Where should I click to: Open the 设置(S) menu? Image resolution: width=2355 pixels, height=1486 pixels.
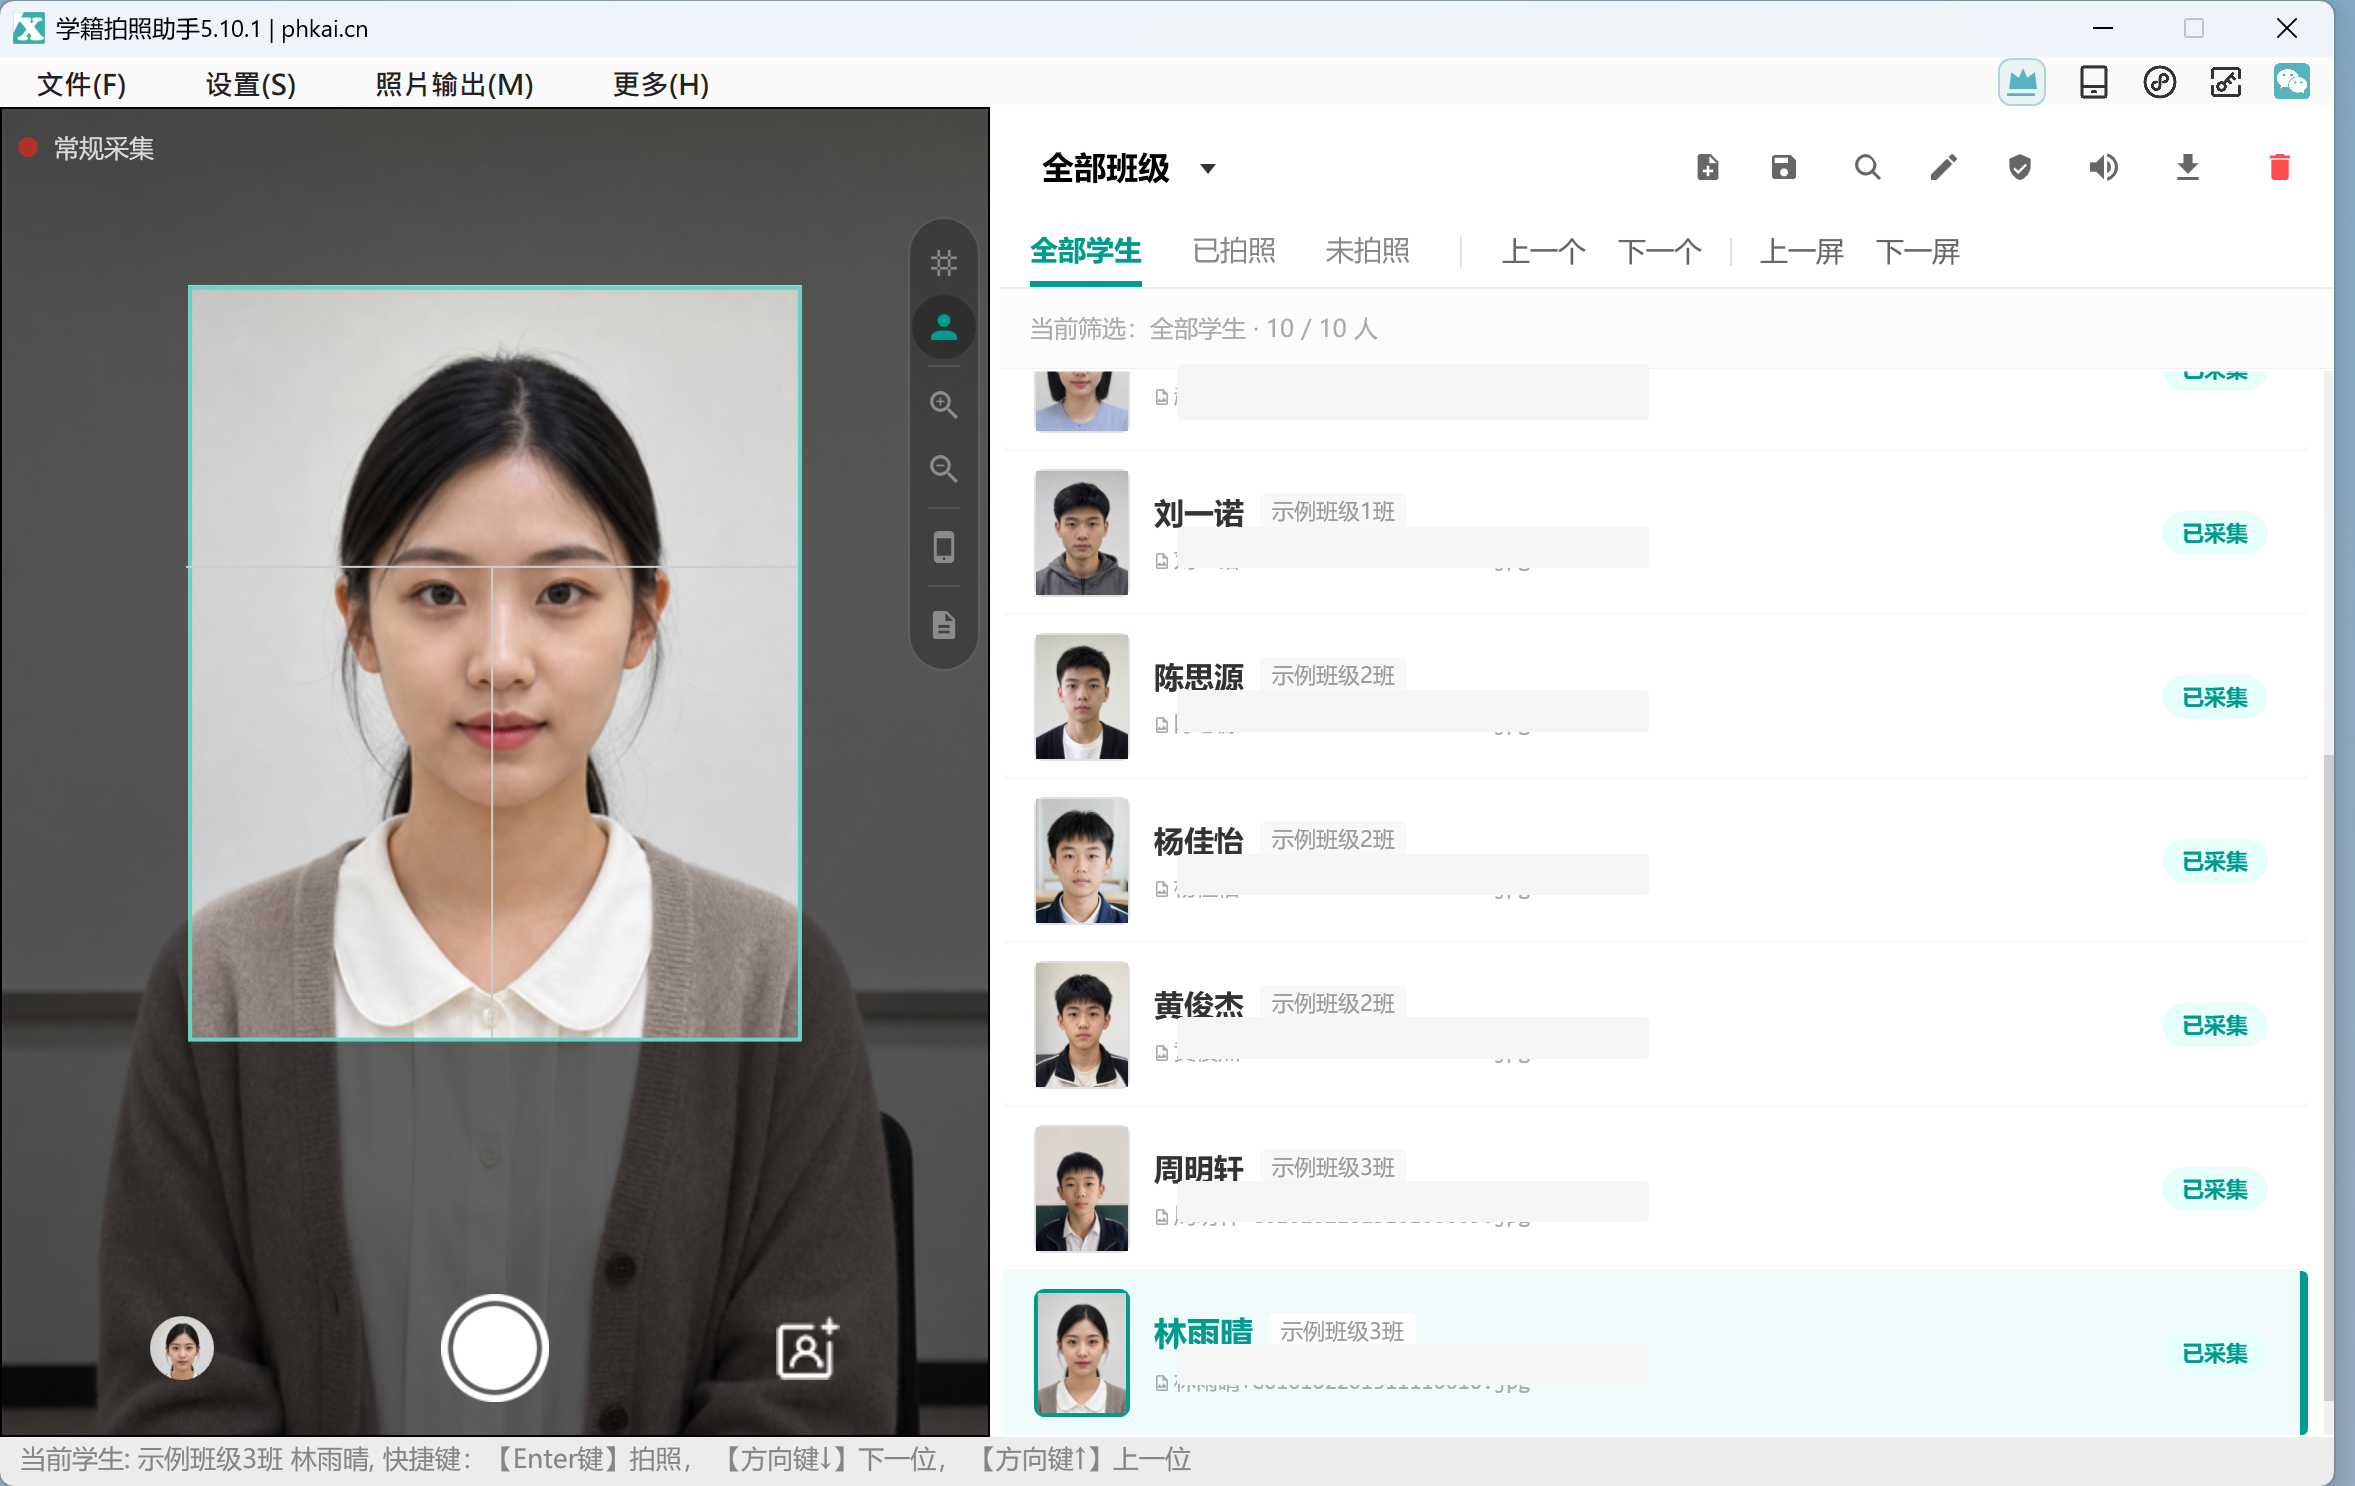(x=250, y=84)
